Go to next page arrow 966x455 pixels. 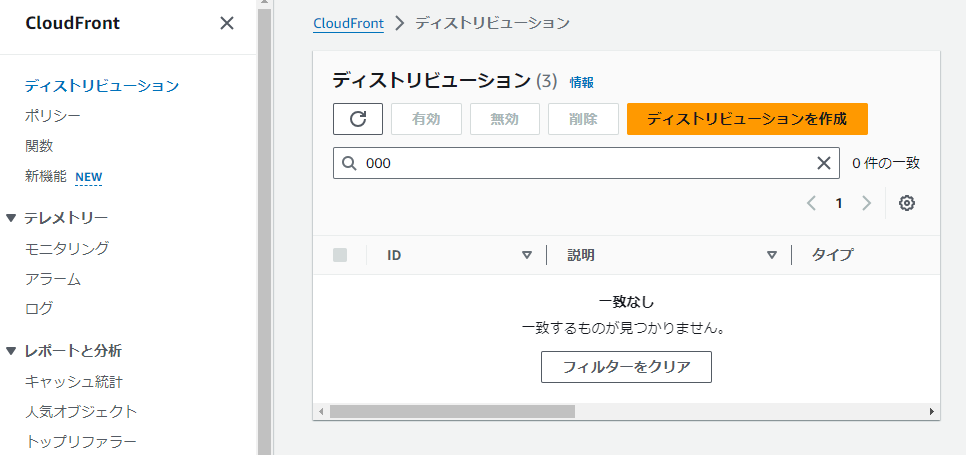[x=866, y=203]
